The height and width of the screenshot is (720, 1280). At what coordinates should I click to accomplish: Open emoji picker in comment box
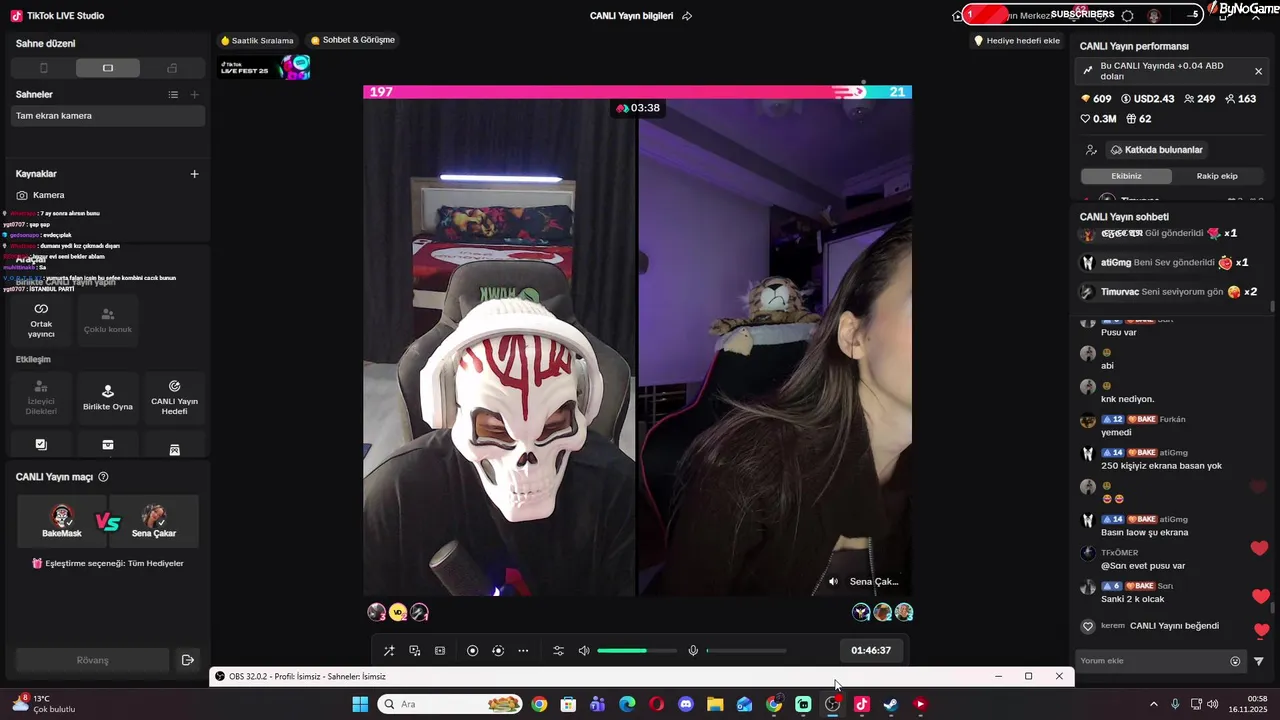(x=1235, y=661)
